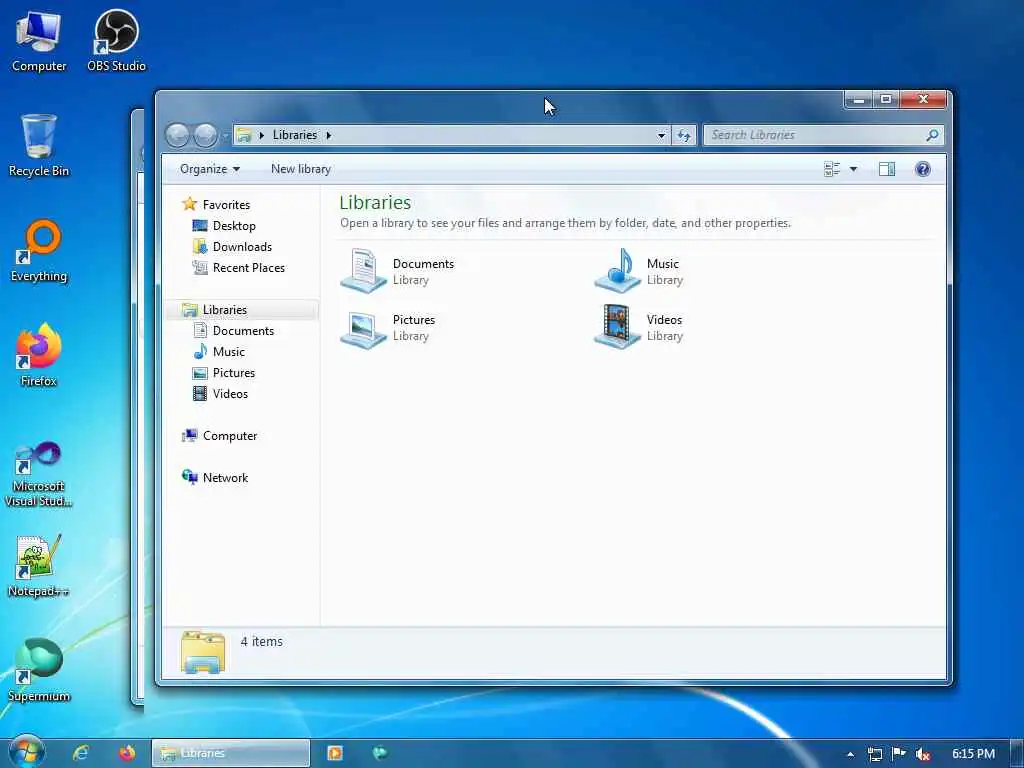Open Action Center flag icon

coord(898,754)
